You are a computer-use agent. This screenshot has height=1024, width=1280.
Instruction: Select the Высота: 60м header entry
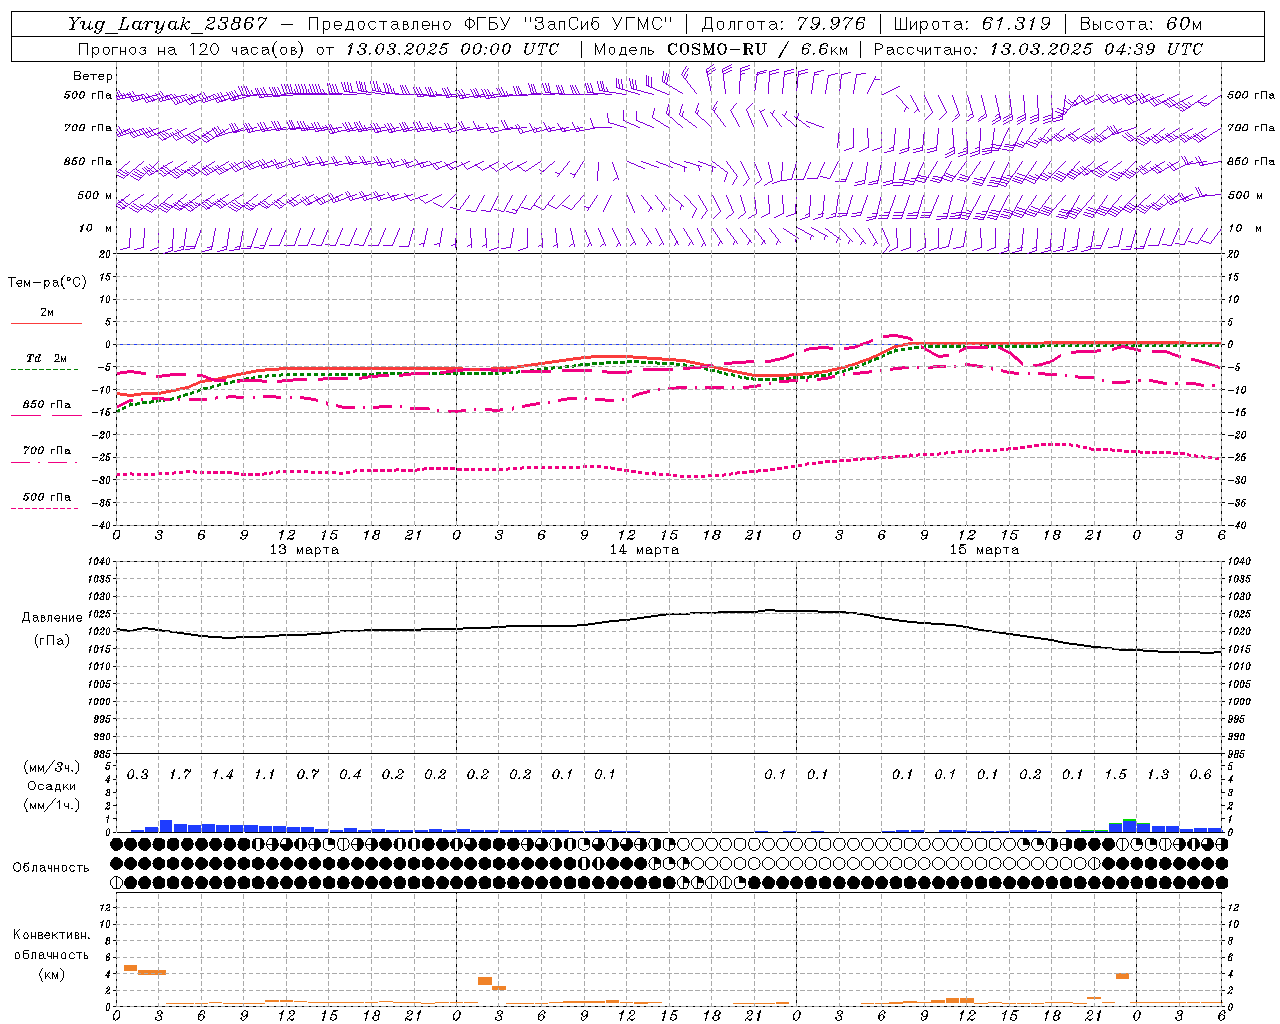pos(1139,24)
